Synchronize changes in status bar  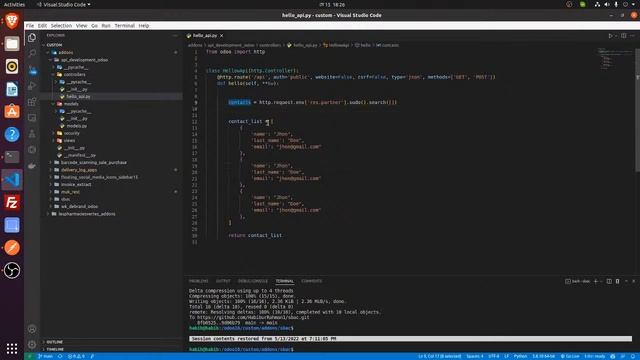(x=60, y=356)
